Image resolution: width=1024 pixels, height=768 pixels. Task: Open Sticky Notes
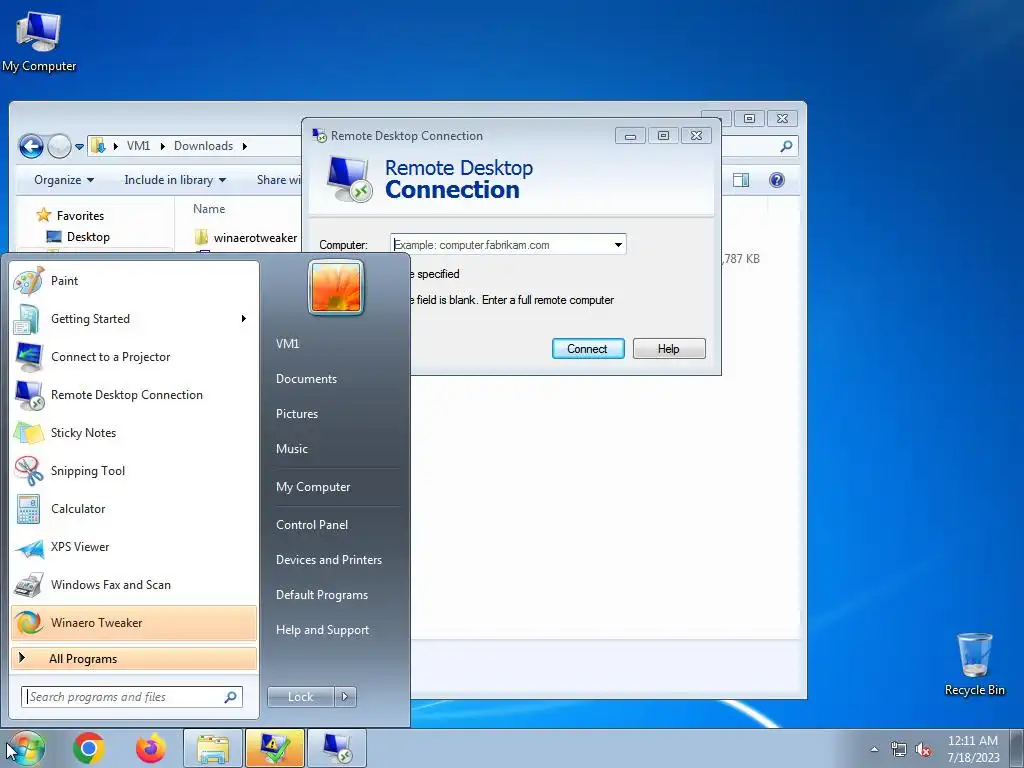[134, 432]
